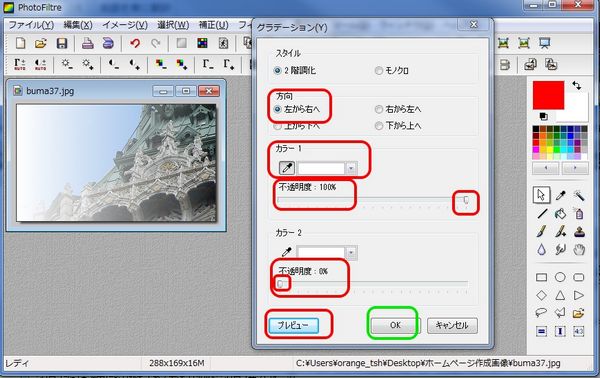Select the Triangle selection shape

tap(560, 295)
